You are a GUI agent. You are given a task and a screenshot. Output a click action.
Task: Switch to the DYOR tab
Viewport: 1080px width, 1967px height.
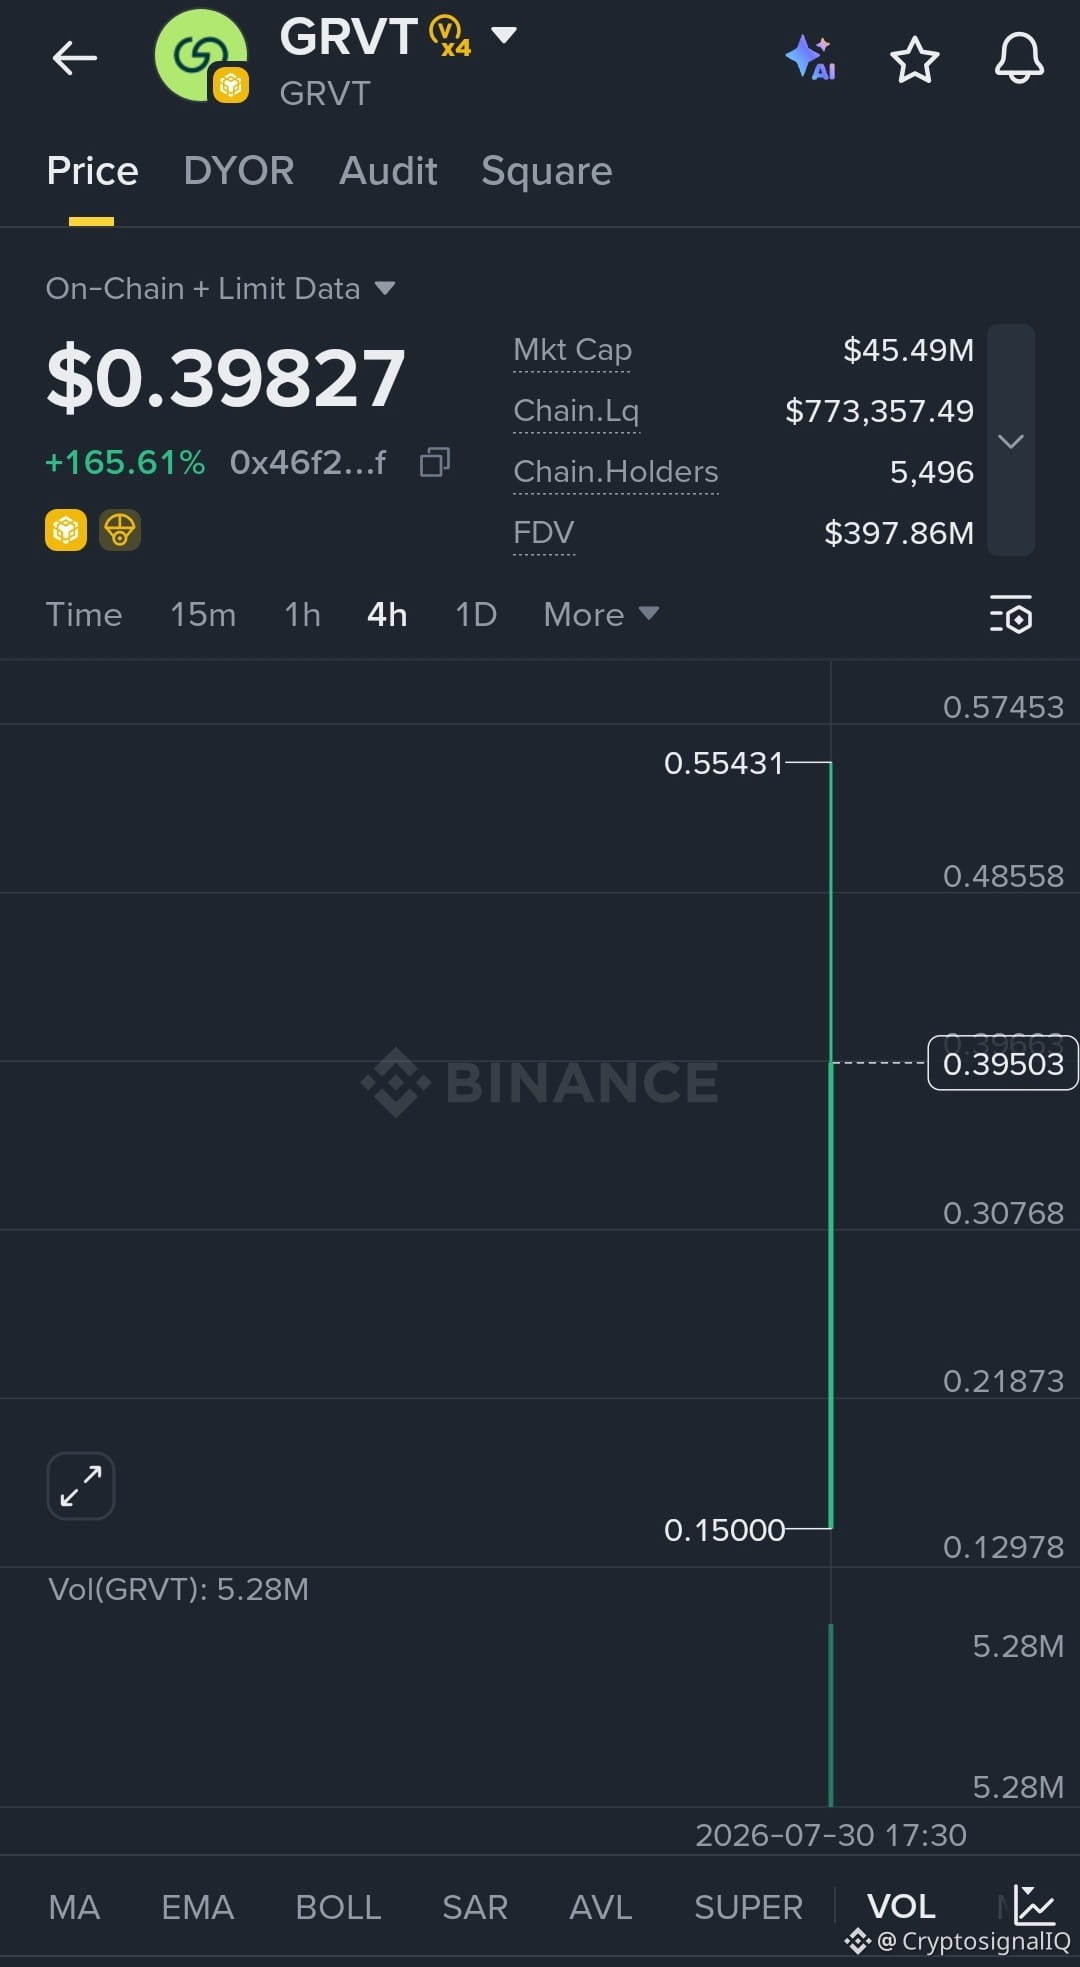(x=239, y=171)
